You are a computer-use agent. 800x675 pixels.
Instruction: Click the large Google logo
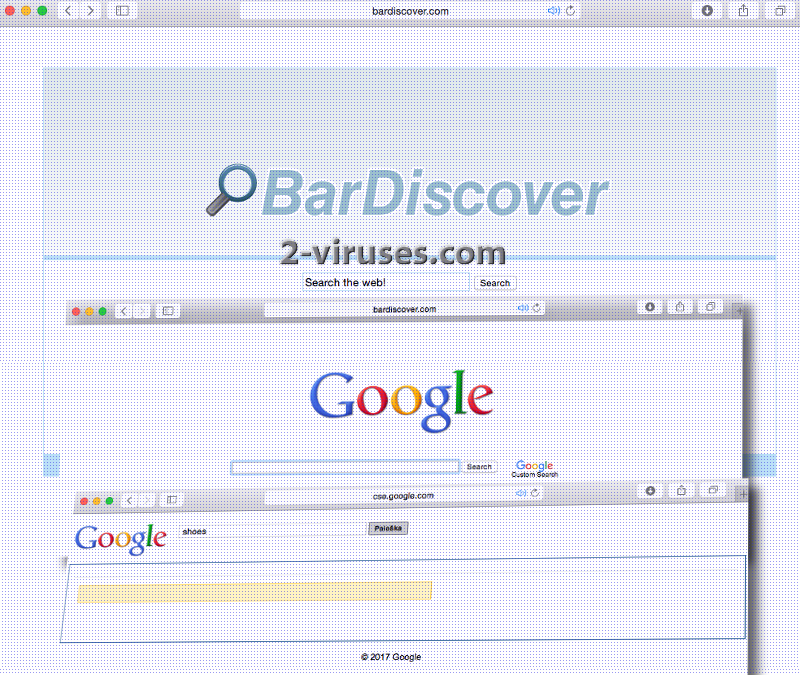click(x=402, y=401)
